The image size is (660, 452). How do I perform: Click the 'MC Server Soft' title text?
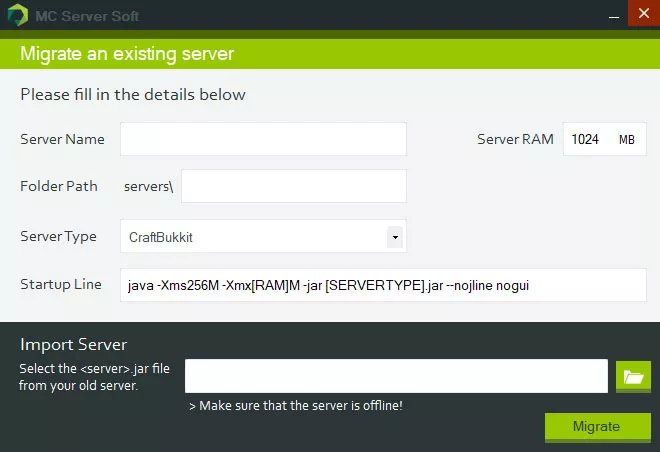87,16
